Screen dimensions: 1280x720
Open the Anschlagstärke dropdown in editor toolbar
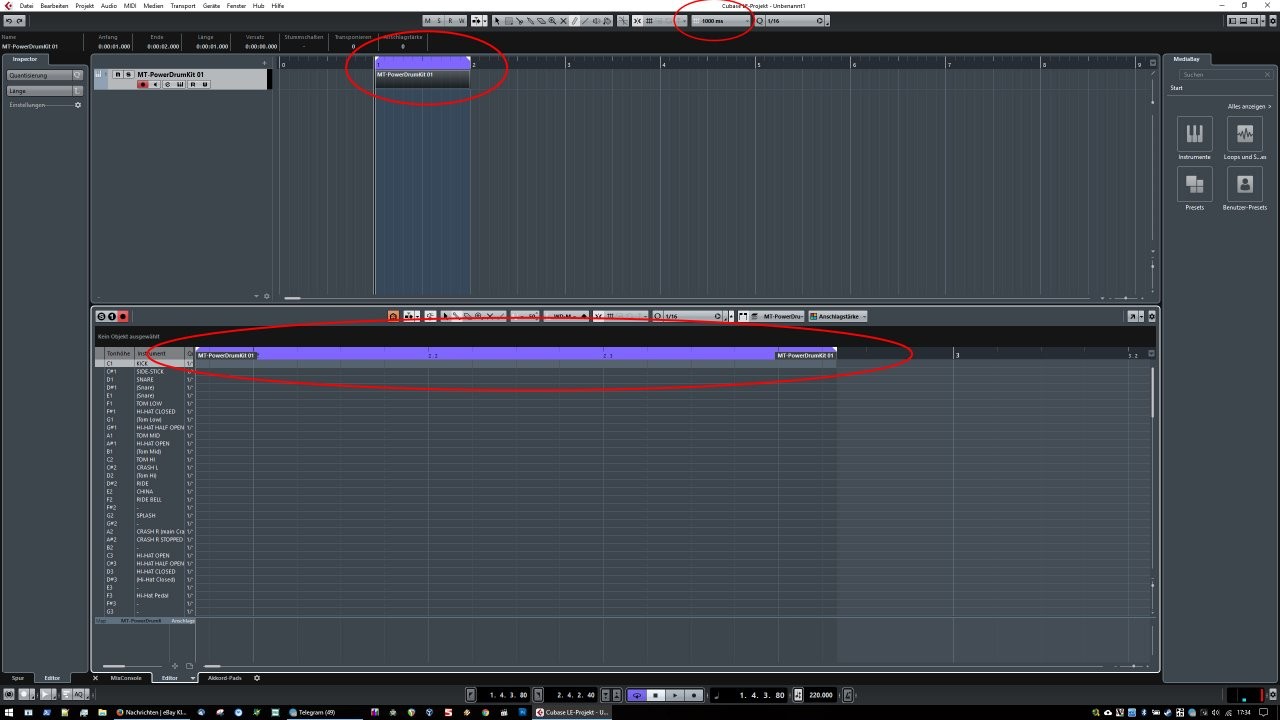[x=837, y=316]
